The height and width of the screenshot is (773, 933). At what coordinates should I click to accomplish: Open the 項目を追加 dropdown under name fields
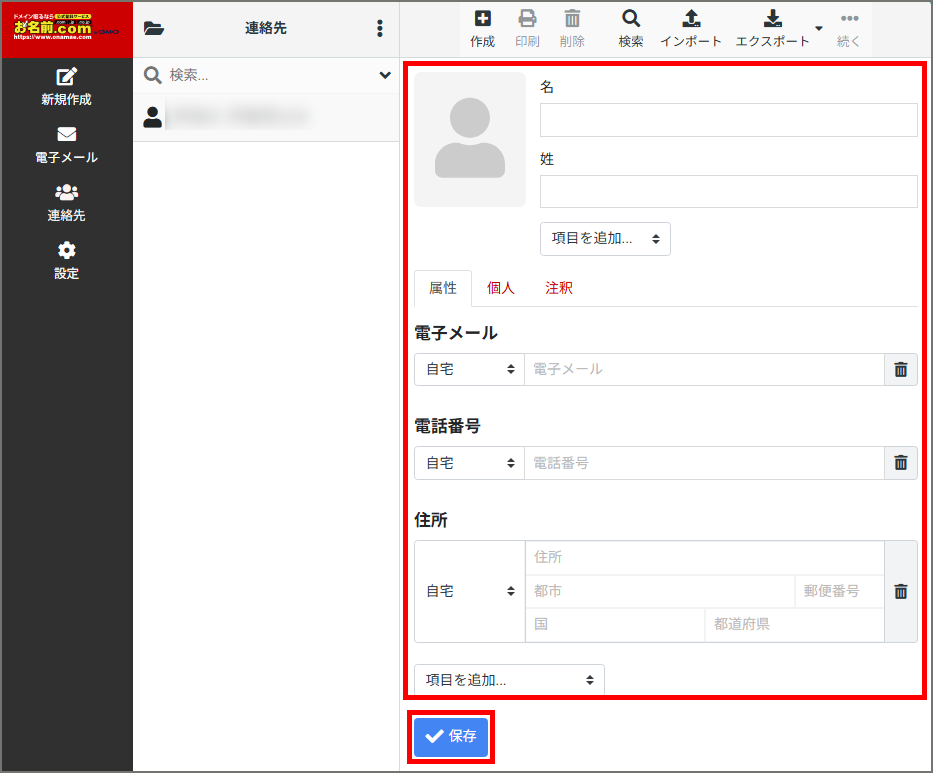[605, 239]
